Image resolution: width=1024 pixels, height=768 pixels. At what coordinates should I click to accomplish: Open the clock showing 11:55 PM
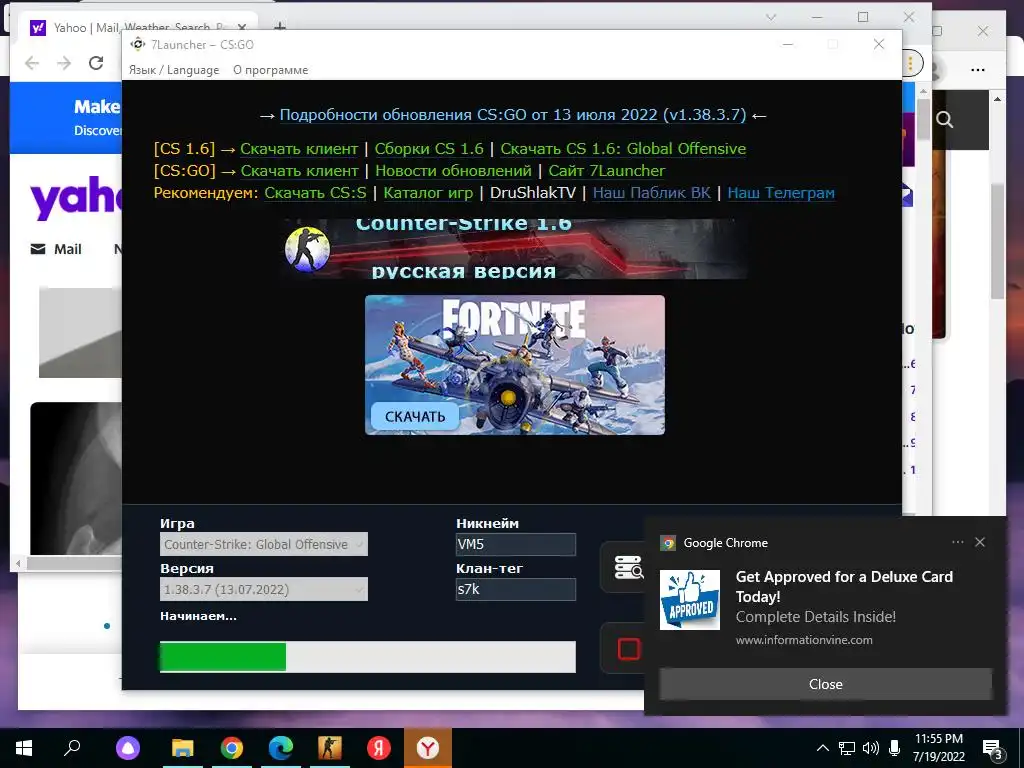[938, 748]
